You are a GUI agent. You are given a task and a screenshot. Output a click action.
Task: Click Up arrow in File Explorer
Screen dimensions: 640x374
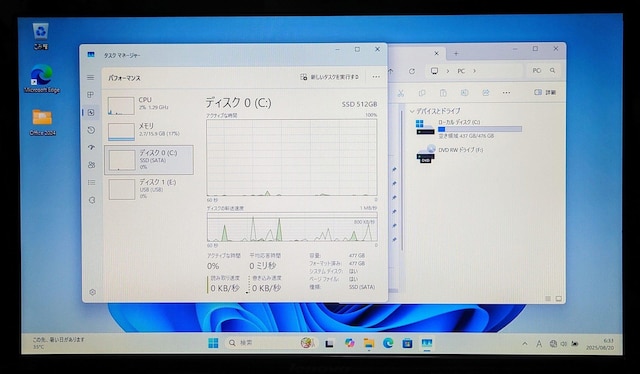pyautogui.click(x=391, y=71)
